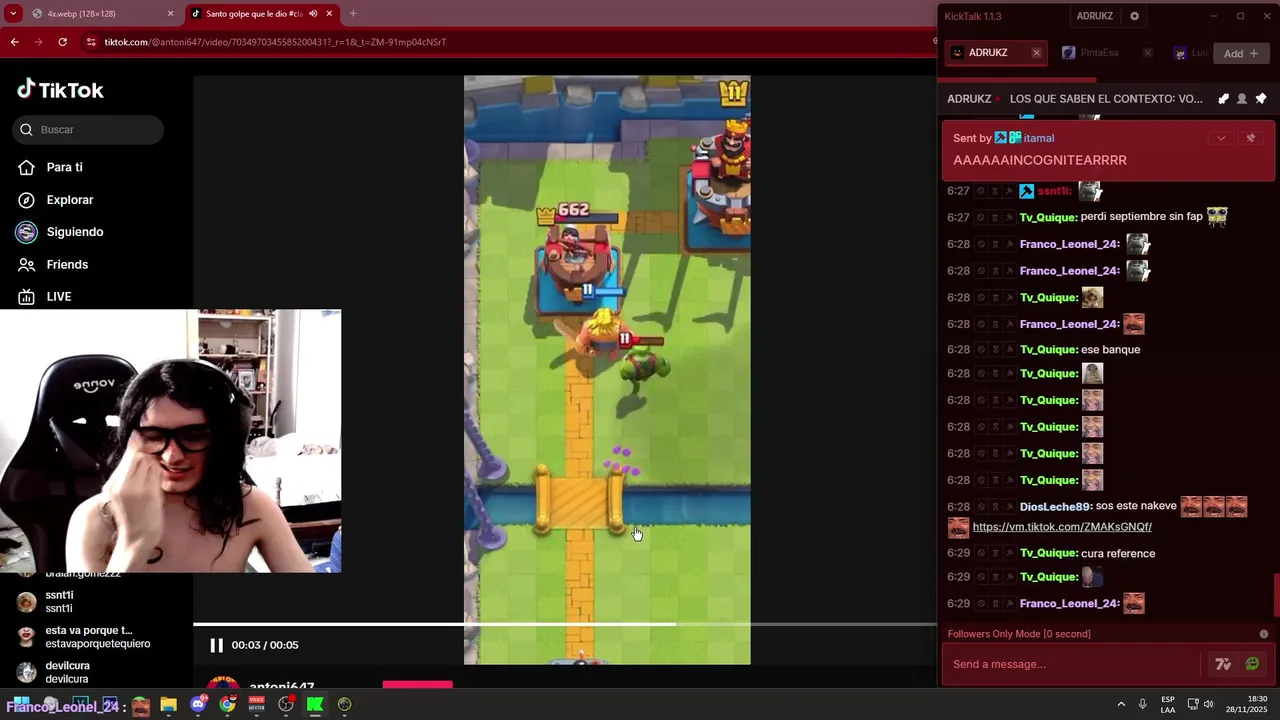Open the user icon in chat header
Image resolution: width=1280 pixels, height=720 pixels.
click(x=1242, y=99)
